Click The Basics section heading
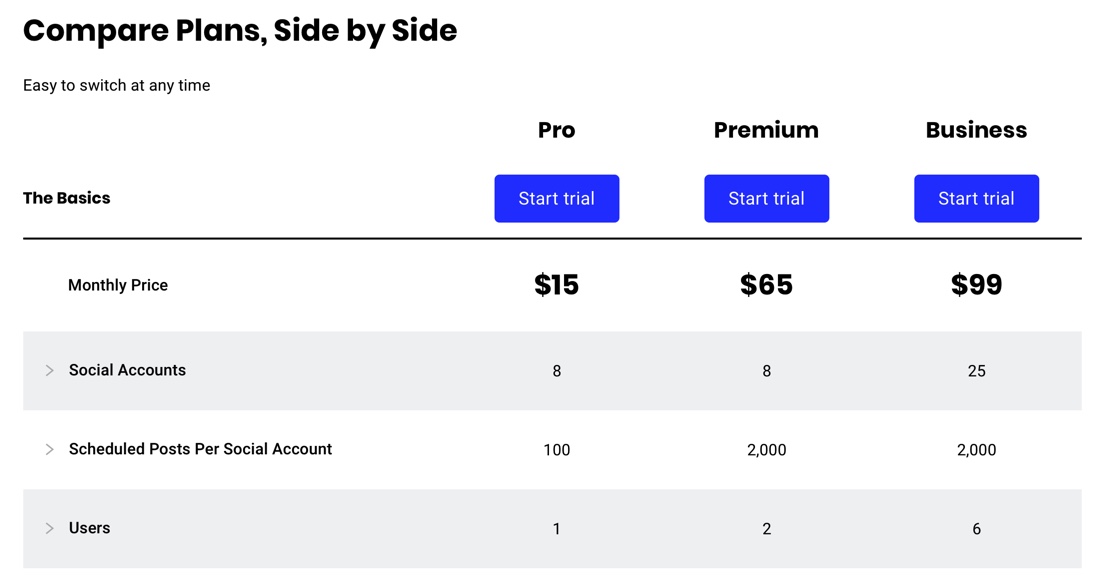 [x=67, y=198]
